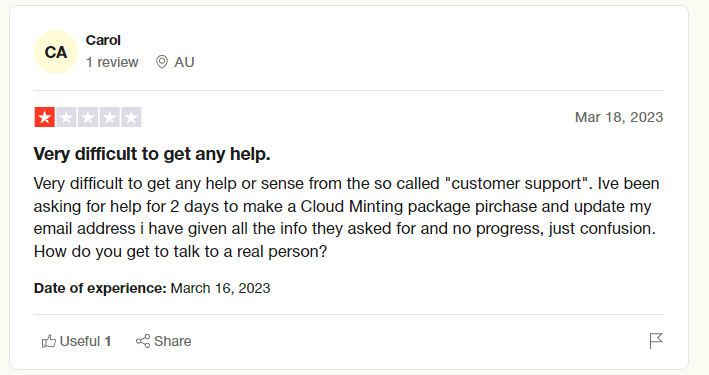This screenshot has height=375, width=709.
Task: Click the AU country label
Action: tap(184, 62)
